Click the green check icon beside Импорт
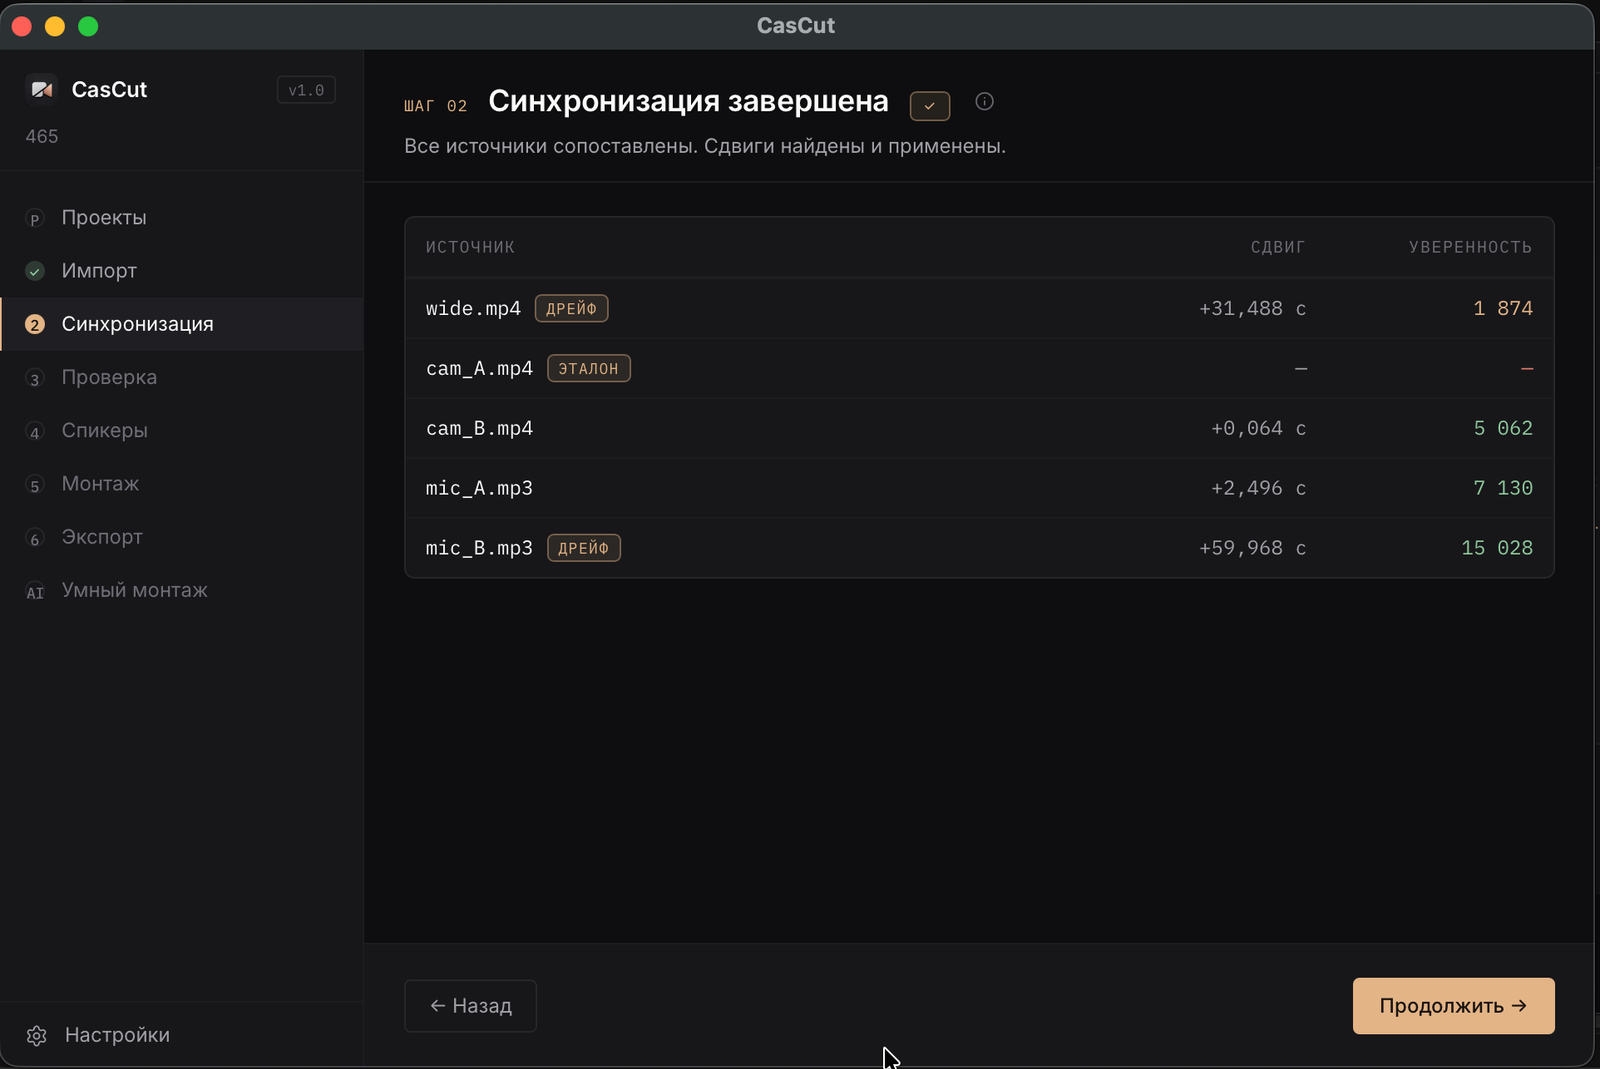The height and width of the screenshot is (1069, 1600). (35, 271)
